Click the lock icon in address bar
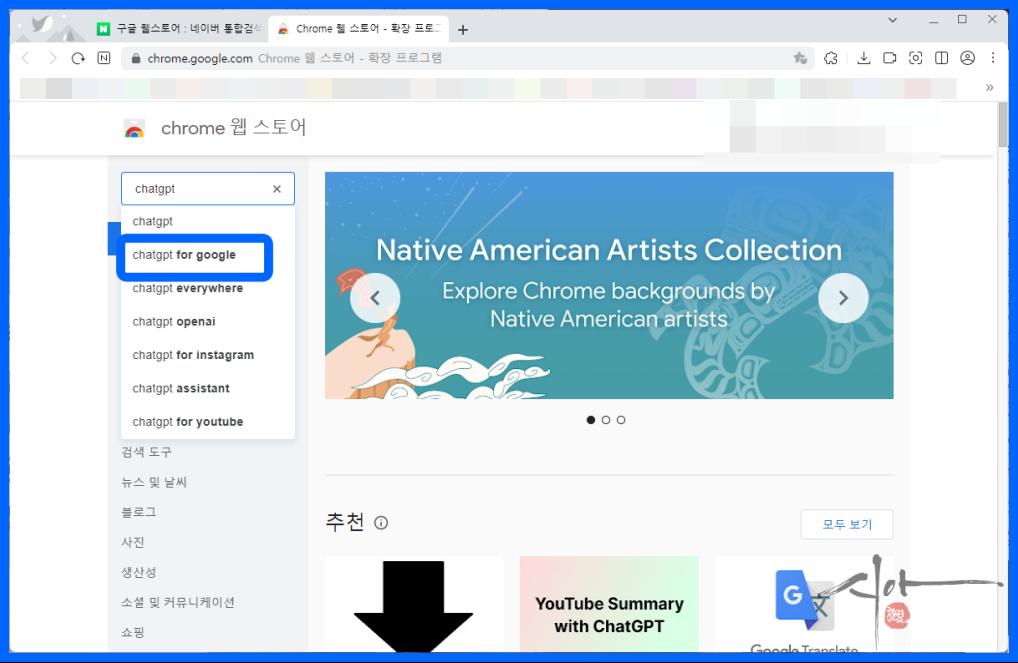The width and height of the screenshot is (1018, 663). pos(136,58)
